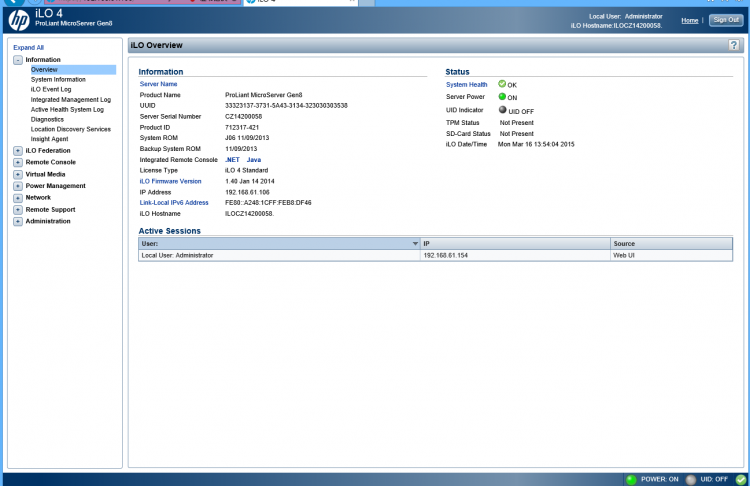This screenshot has width=750, height=486.
Task: Click the Source column header
Action: [671, 243]
